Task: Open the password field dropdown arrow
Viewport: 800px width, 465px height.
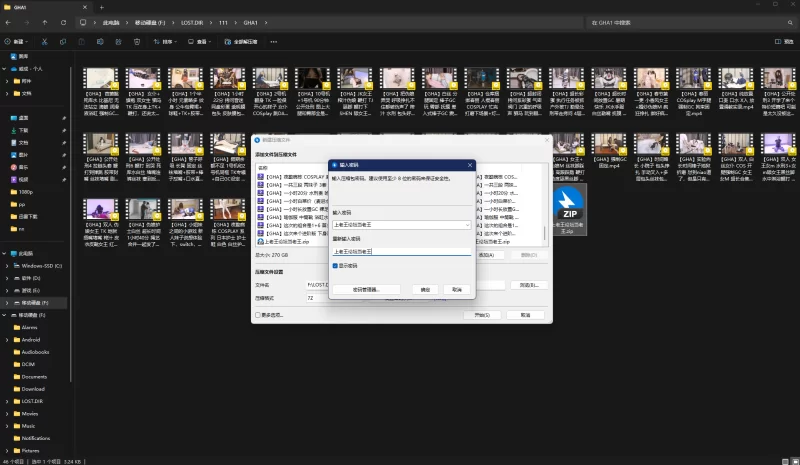Action: (466, 225)
